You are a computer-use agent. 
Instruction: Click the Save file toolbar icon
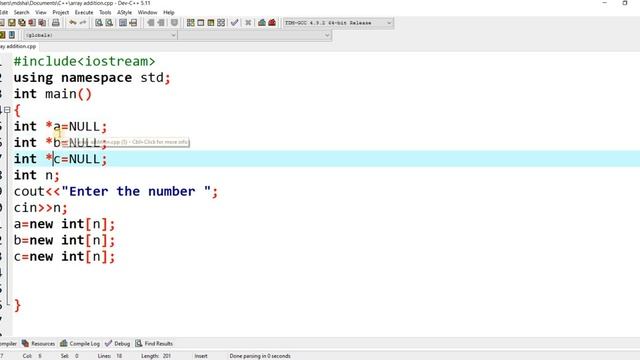[x=12, y=23]
